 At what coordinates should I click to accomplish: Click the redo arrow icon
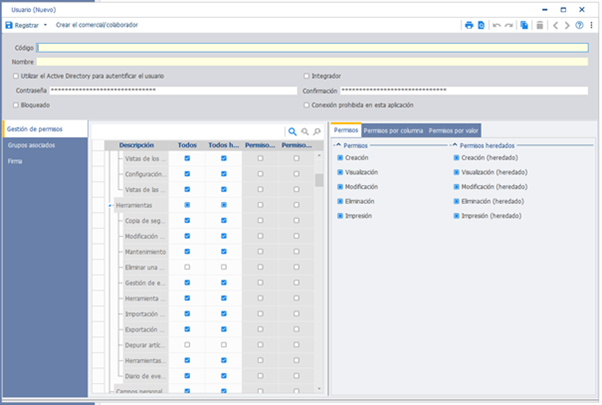509,25
